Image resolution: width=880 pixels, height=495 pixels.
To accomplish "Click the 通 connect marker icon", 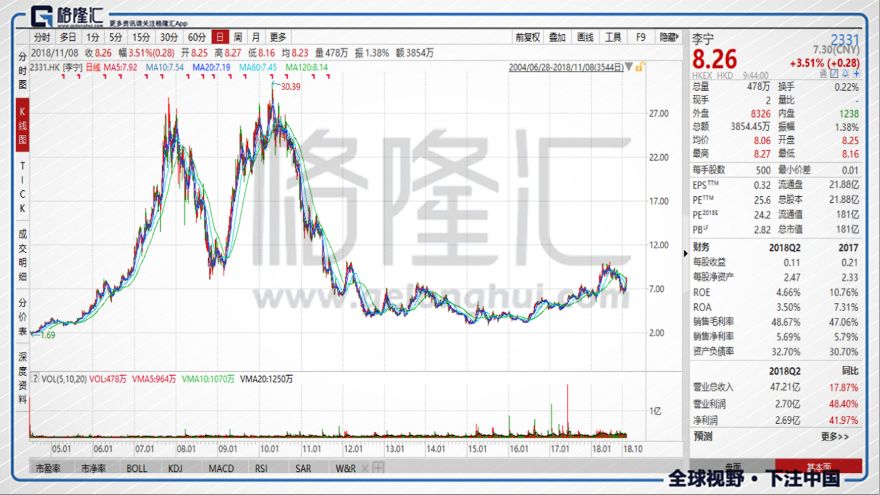I will (x=823, y=74).
